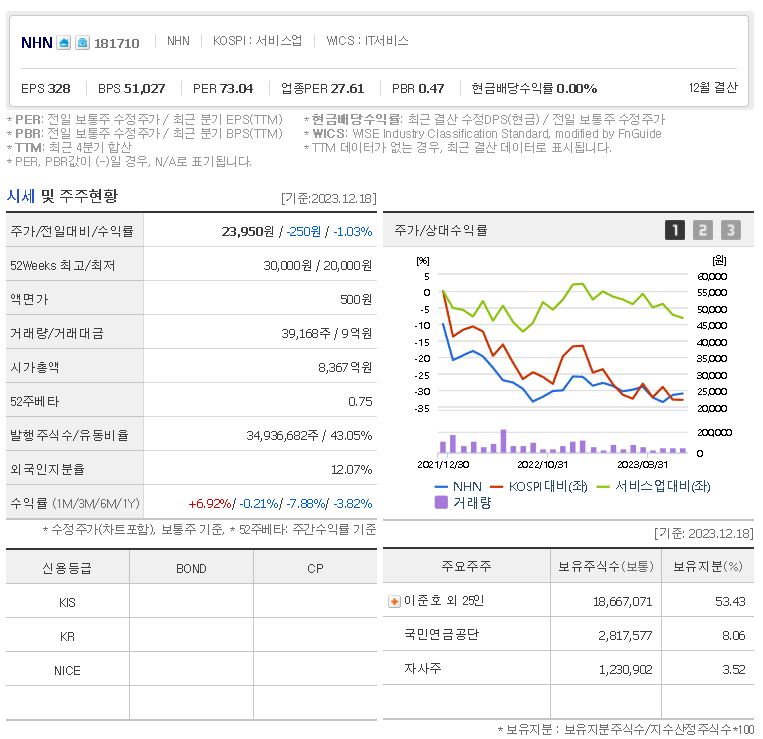Click the current price 23,950원
The image size is (763, 739).
click(x=248, y=232)
